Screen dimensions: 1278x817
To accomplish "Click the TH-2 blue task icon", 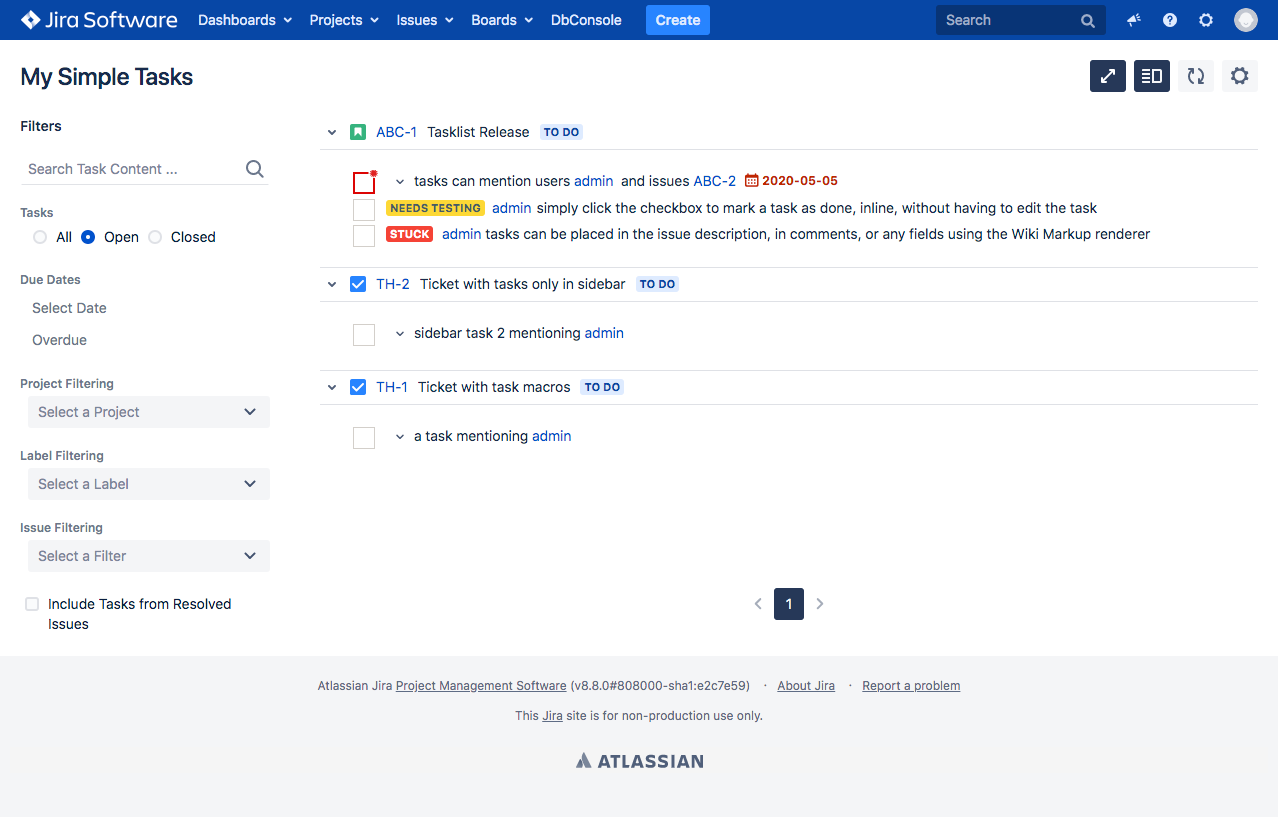I will tap(358, 284).
